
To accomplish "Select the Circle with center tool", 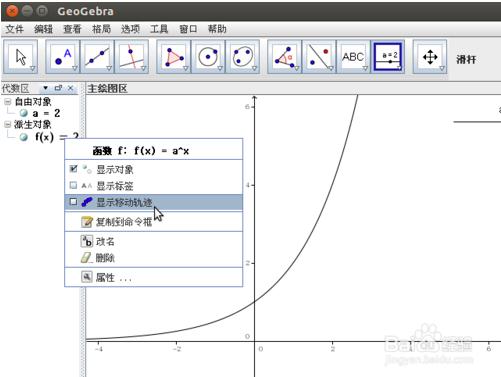I will [208, 57].
